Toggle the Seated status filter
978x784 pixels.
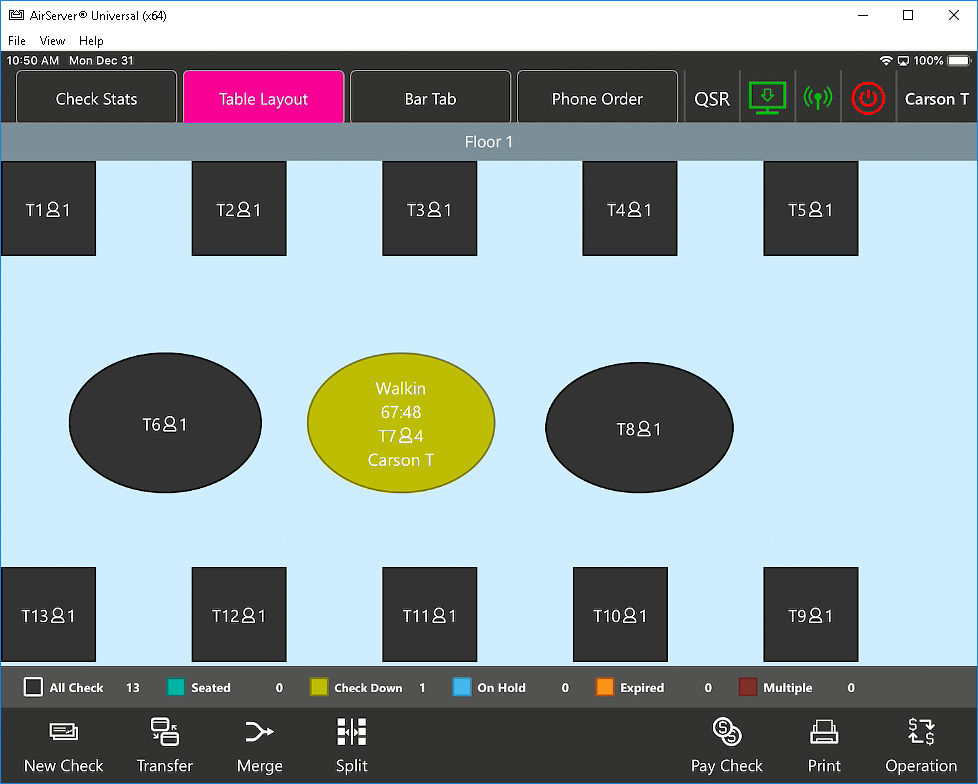176,687
